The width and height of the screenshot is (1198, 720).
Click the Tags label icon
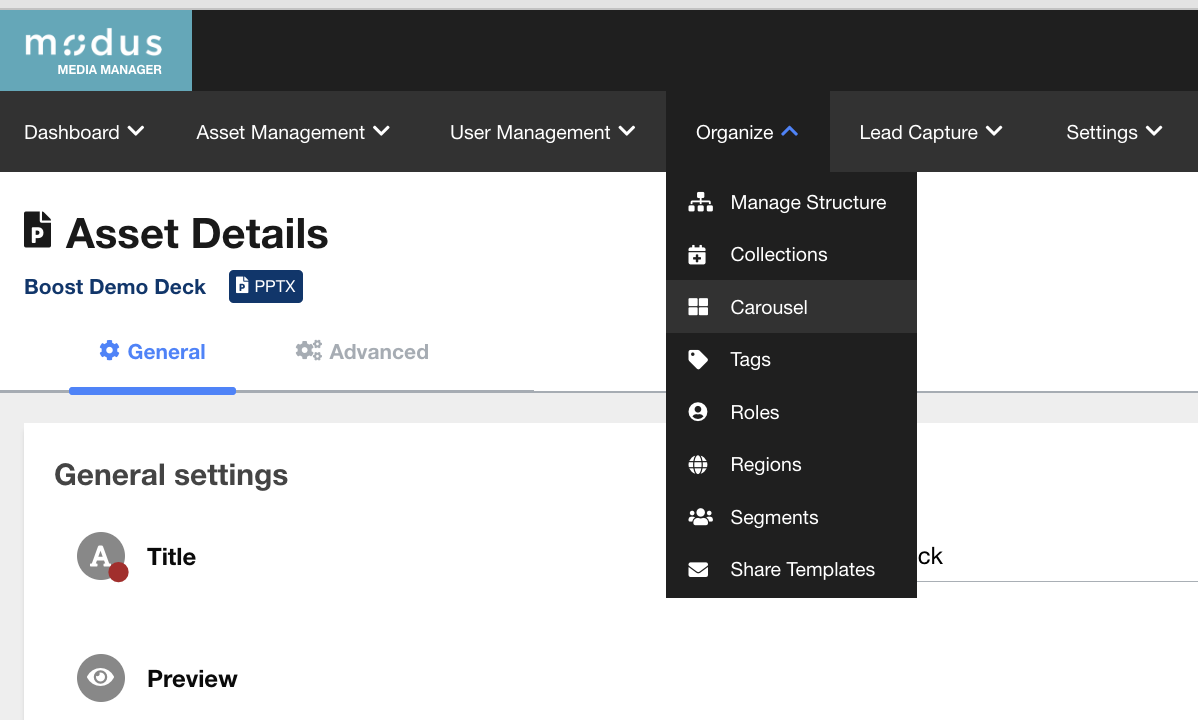698,360
